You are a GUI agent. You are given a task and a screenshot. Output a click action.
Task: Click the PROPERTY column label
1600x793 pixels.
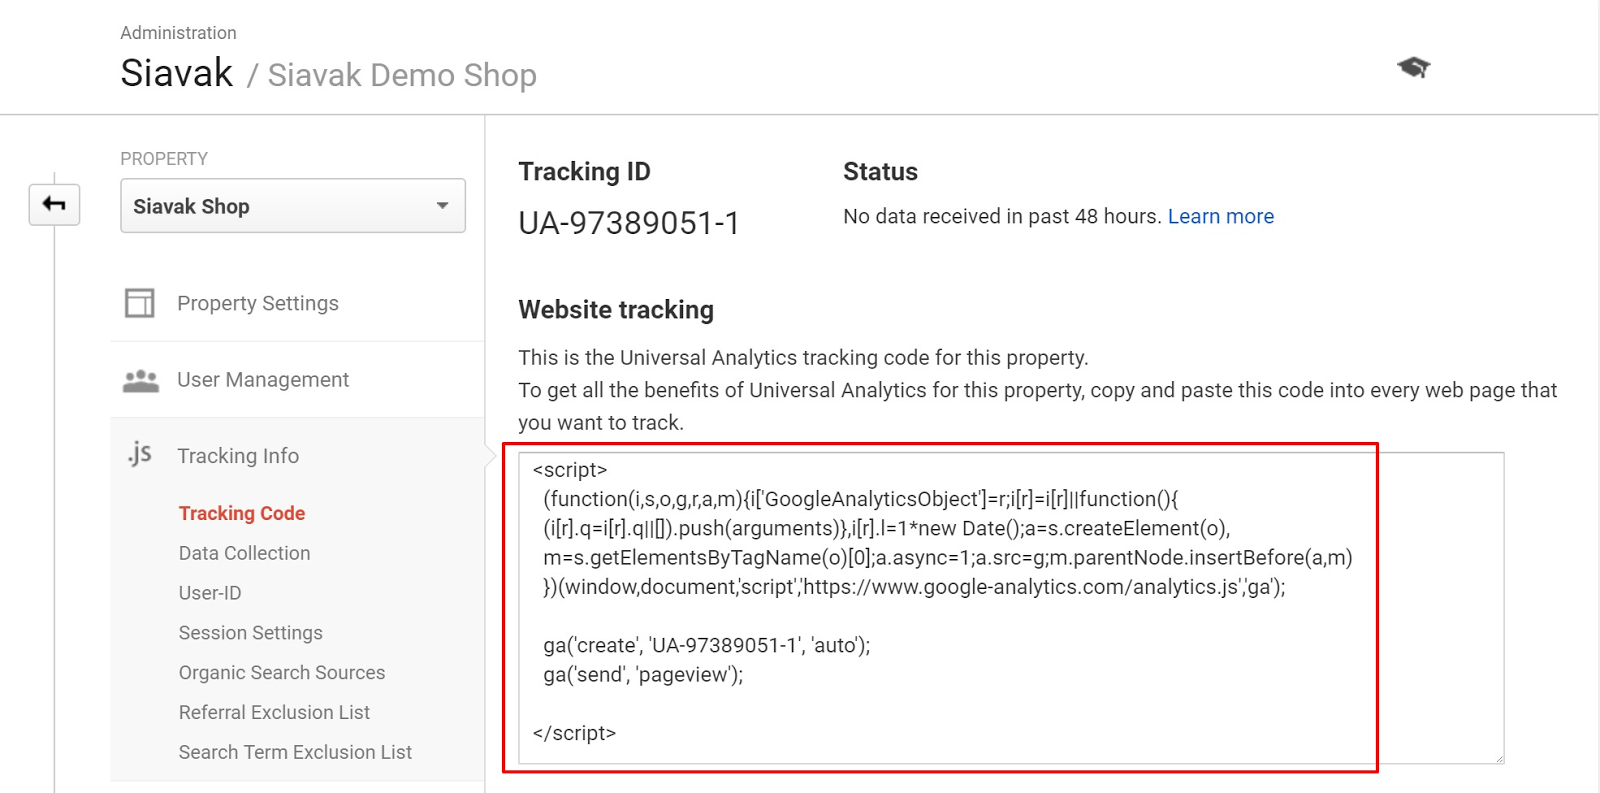click(164, 159)
